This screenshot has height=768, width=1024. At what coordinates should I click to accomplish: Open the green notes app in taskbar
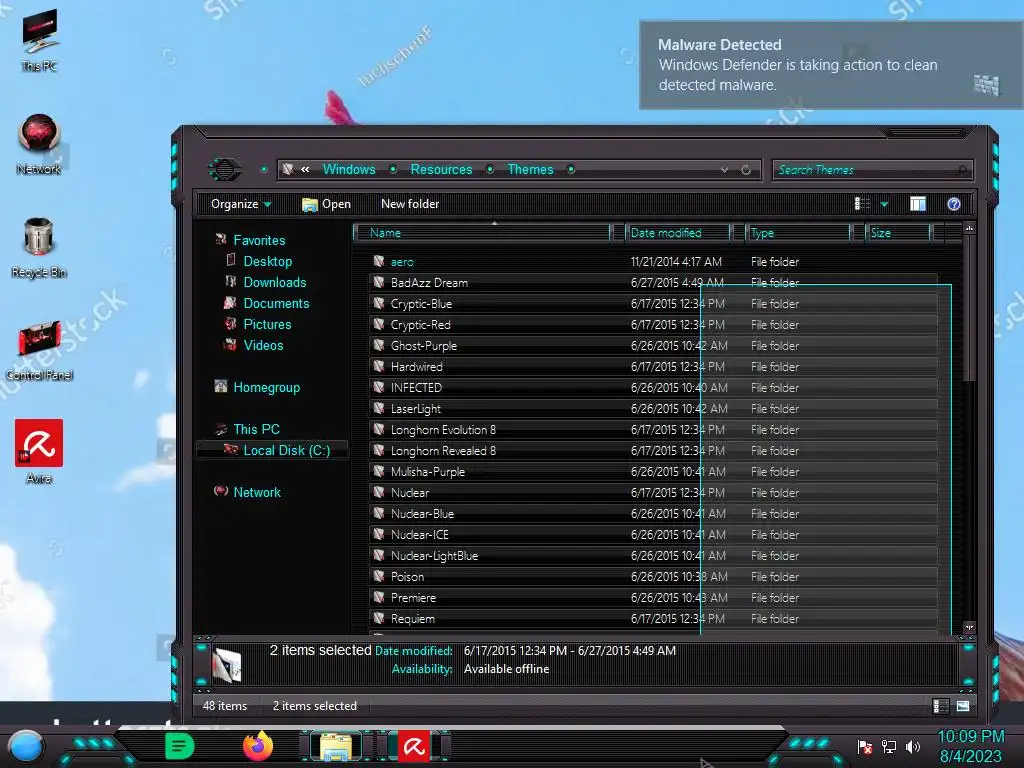(x=179, y=746)
